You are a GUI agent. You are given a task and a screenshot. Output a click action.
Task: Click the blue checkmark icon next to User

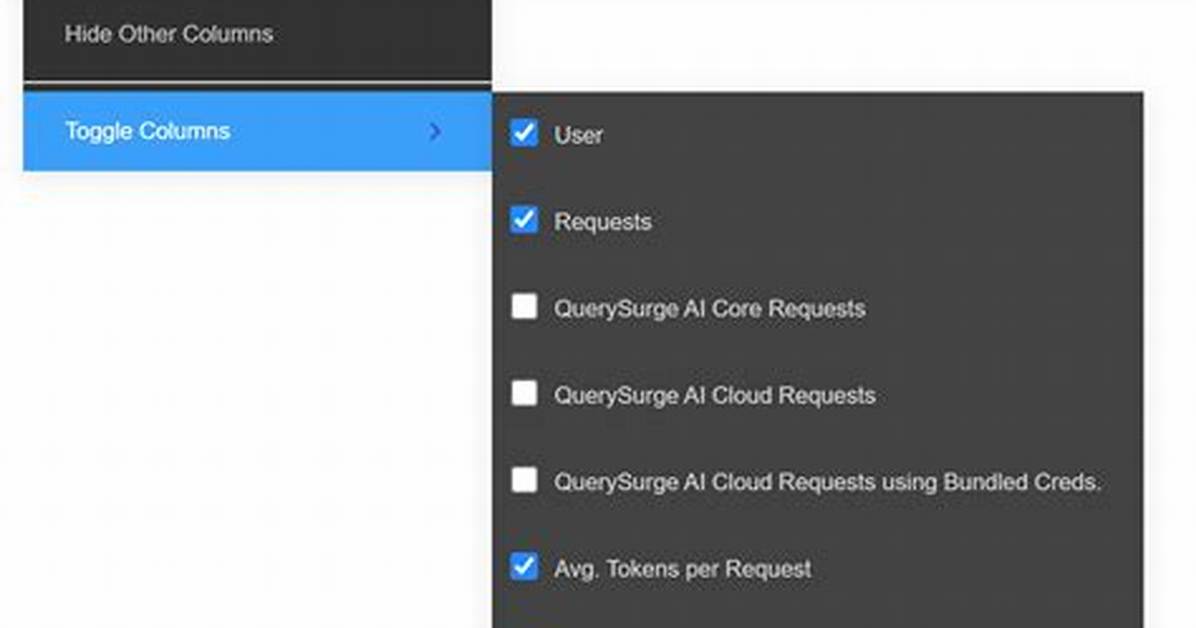tap(524, 133)
